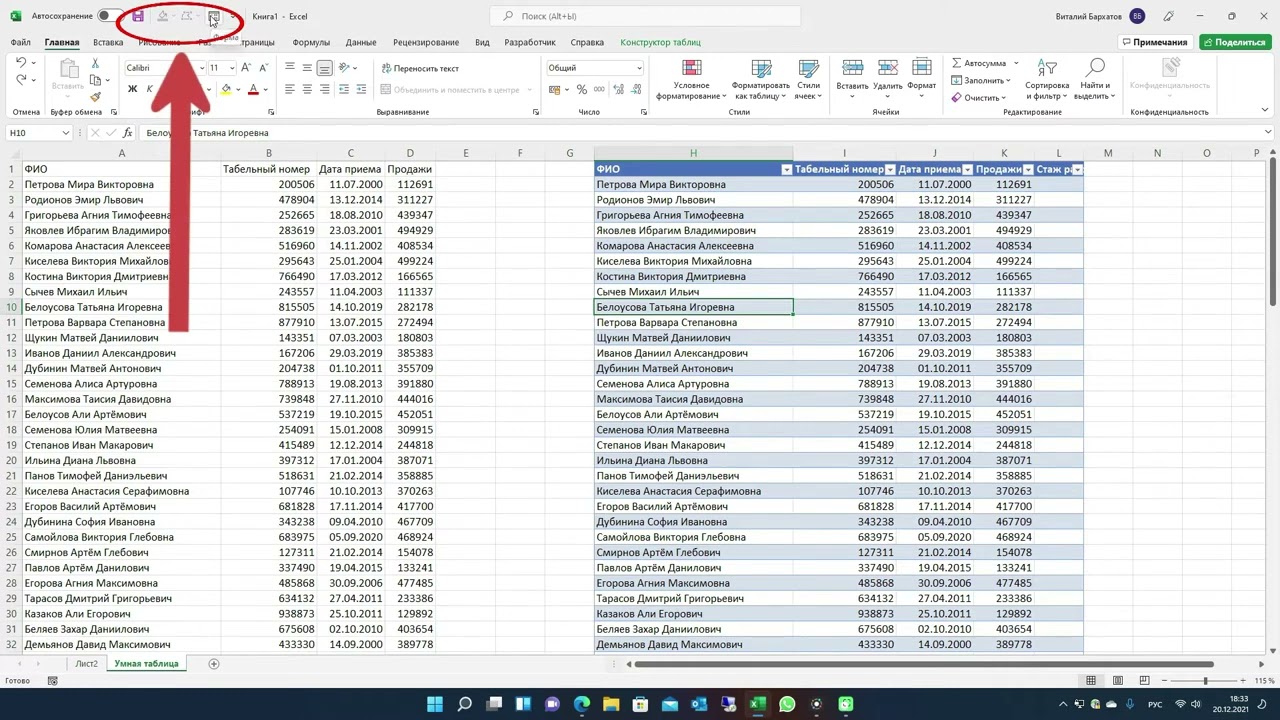The image size is (1280, 720).
Task: Open Условное форматирование menu
Action: point(691,79)
